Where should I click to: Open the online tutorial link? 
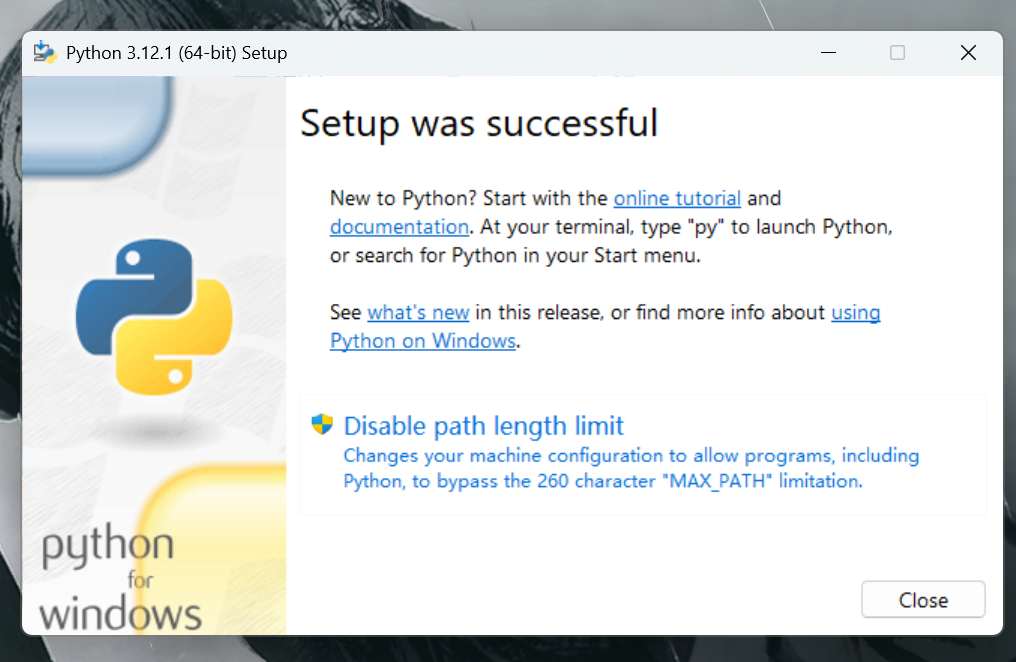(x=677, y=198)
